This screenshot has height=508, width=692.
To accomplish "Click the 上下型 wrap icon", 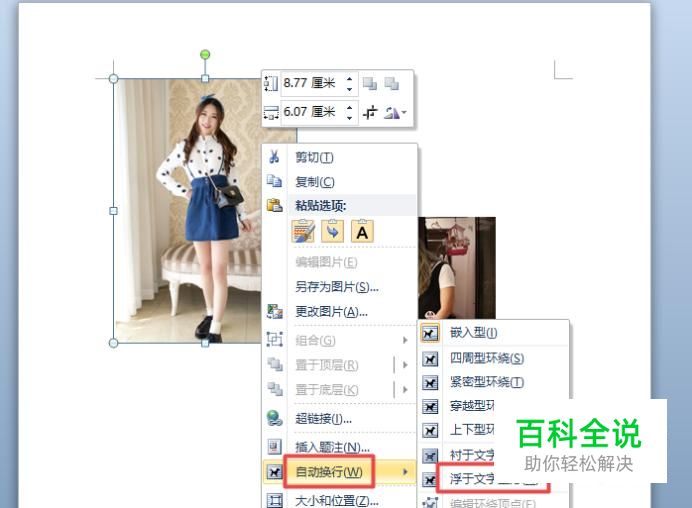I will pyautogui.click(x=430, y=430).
